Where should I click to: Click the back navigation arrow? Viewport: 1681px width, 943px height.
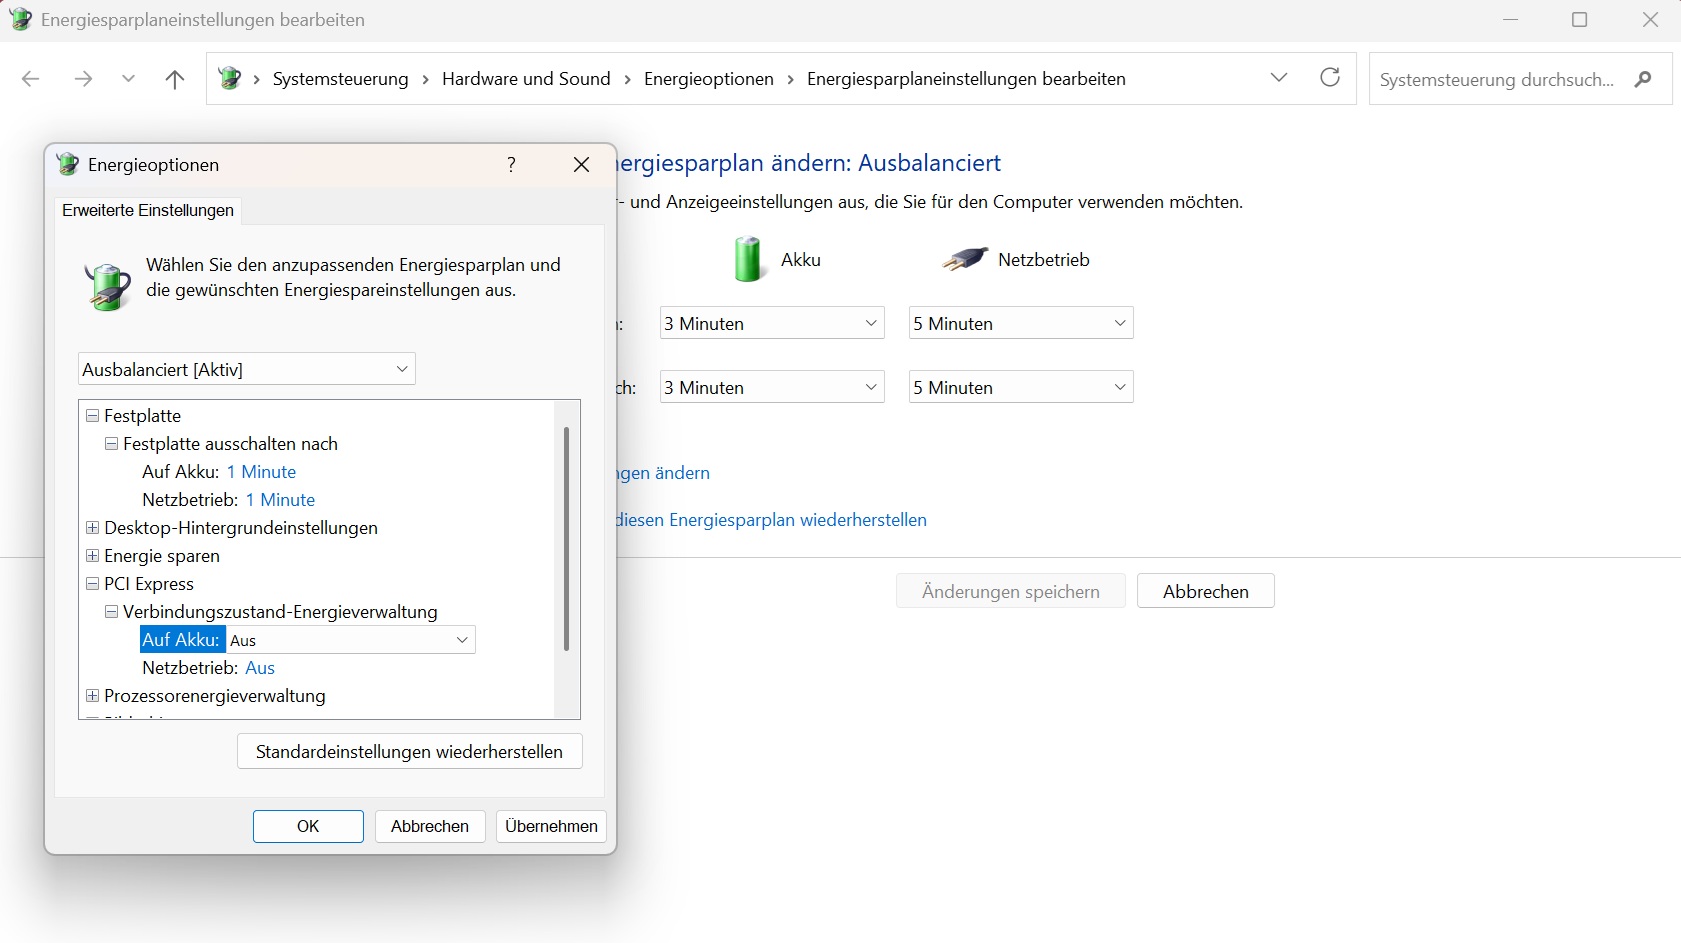[x=31, y=79]
